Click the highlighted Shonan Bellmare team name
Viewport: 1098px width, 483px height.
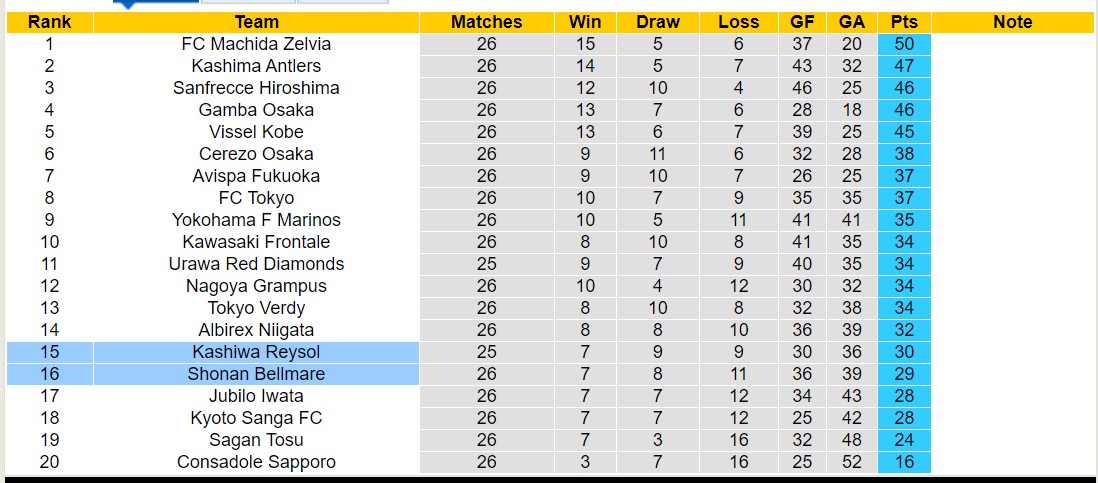256,374
